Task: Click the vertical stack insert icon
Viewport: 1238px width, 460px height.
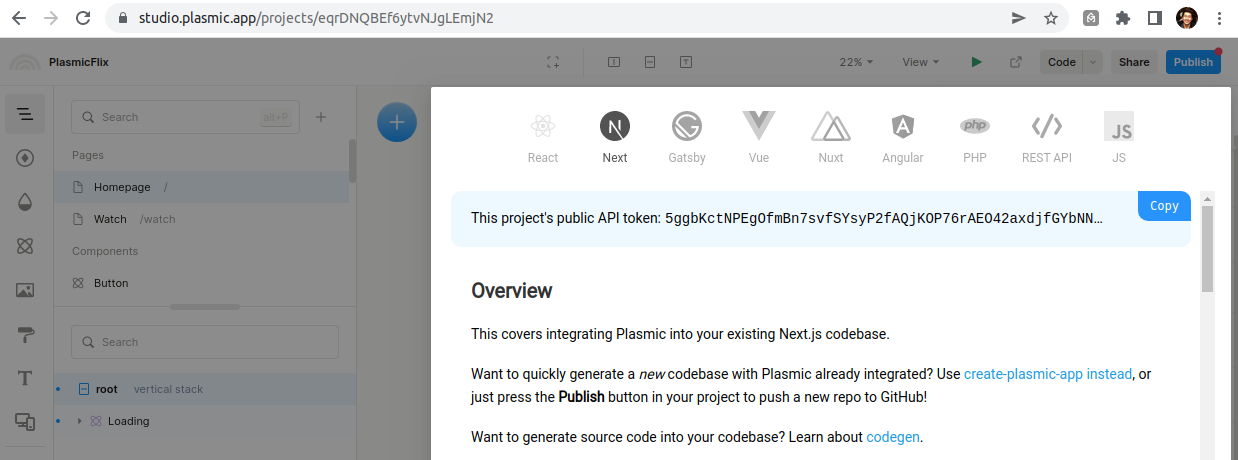Action: click(650, 62)
